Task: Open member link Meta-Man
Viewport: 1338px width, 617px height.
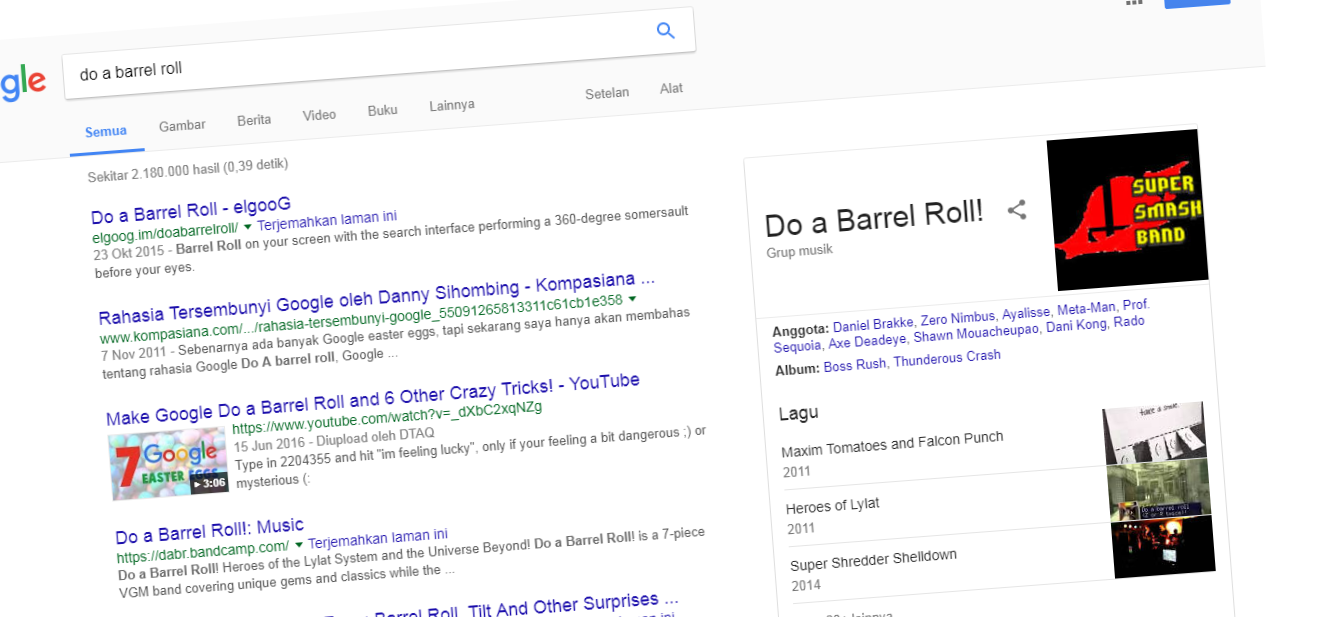Action: (1086, 307)
